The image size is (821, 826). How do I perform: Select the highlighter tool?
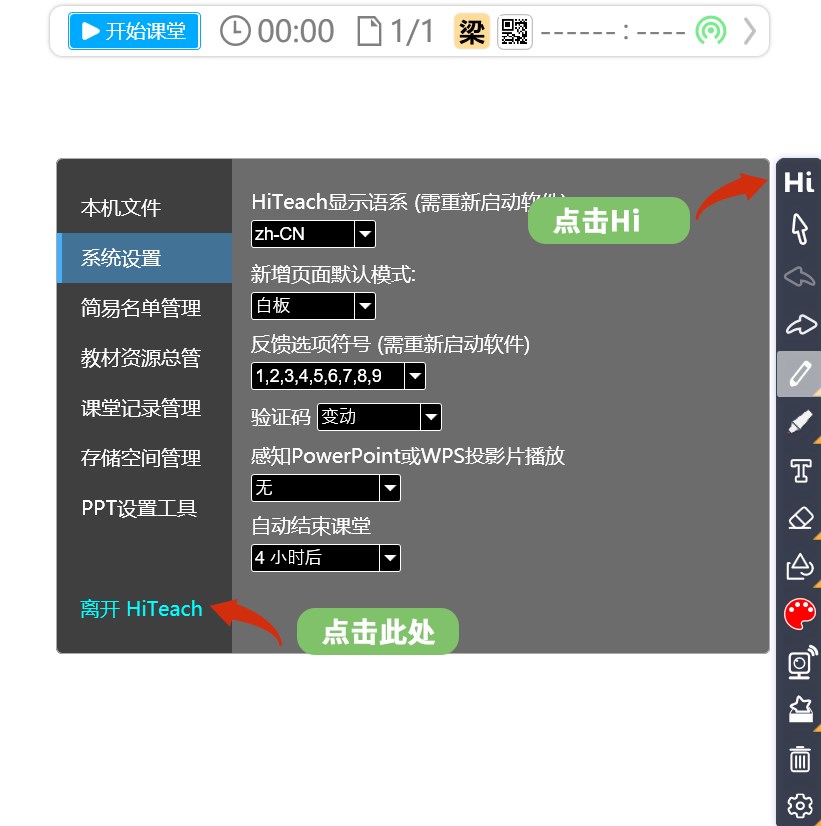pyautogui.click(x=799, y=422)
